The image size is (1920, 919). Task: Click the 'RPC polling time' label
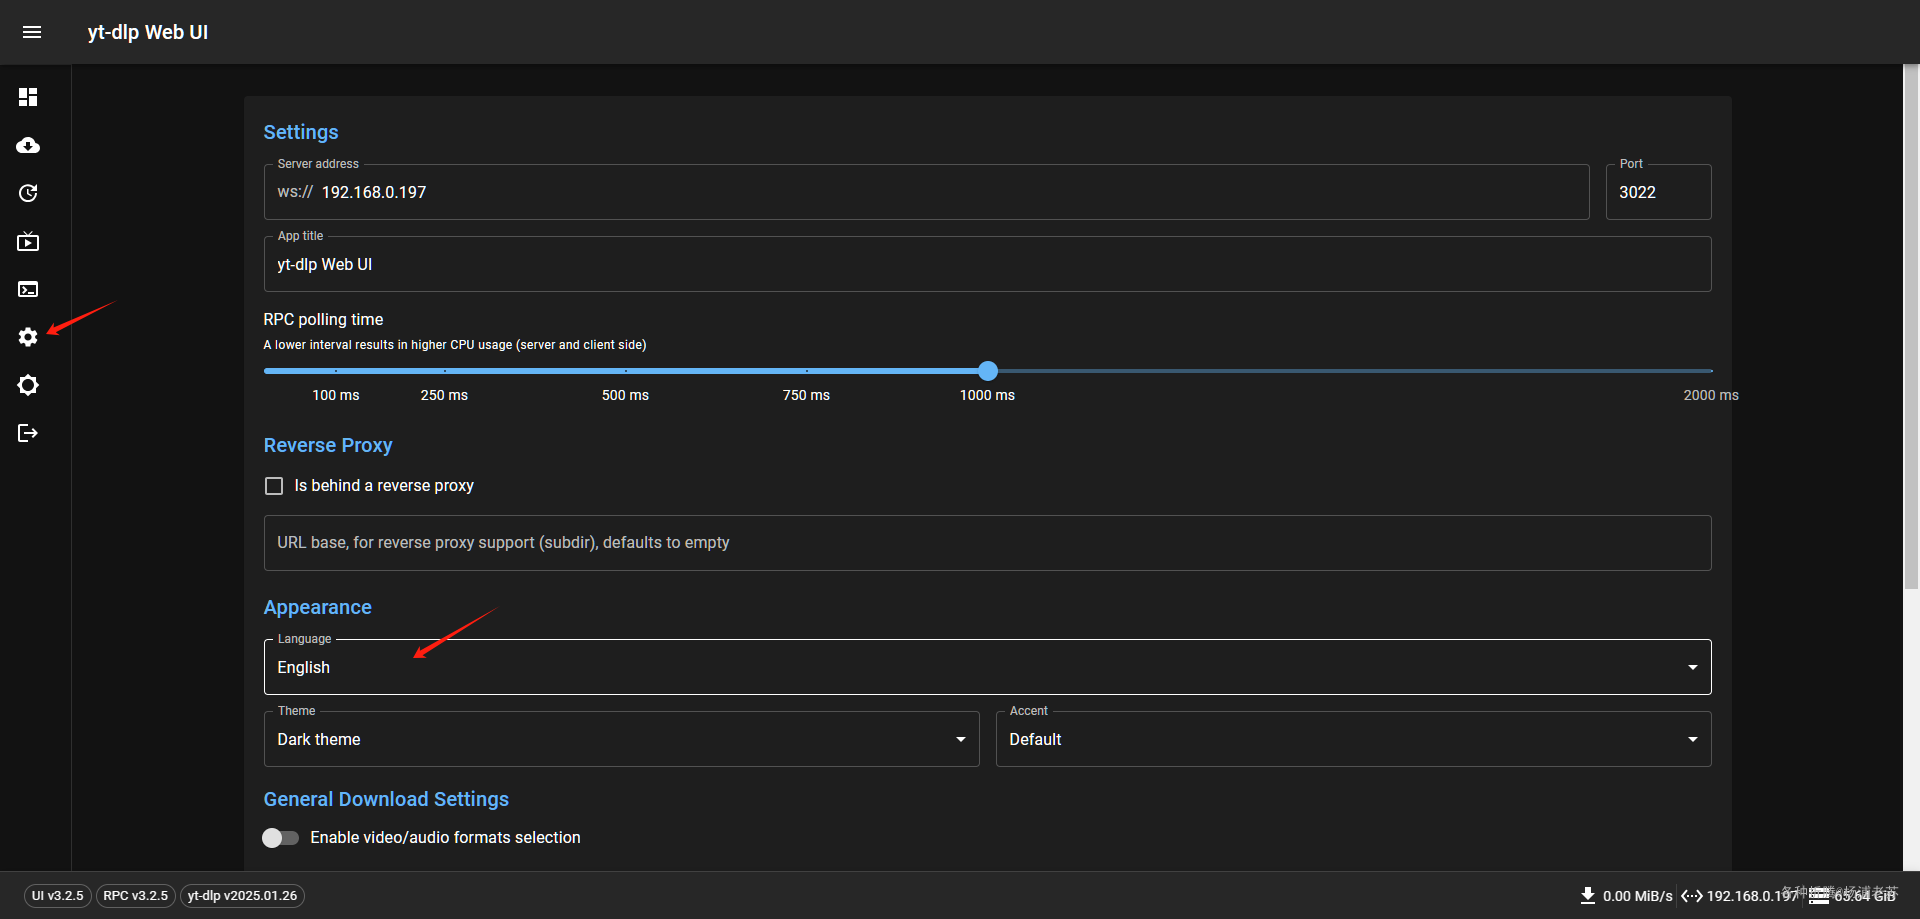point(323,320)
